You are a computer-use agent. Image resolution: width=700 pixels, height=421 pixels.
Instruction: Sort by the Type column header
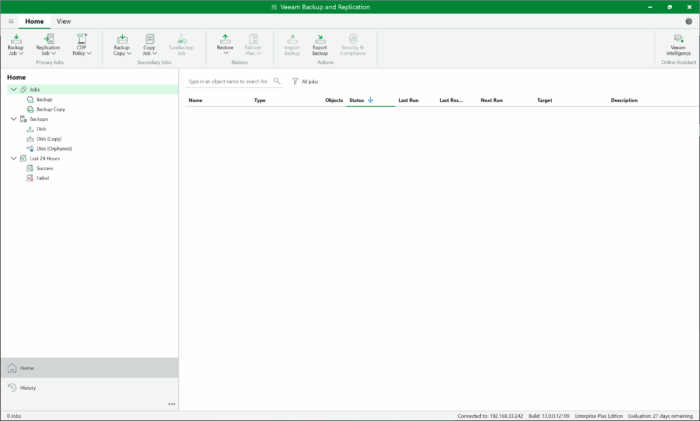(x=260, y=100)
